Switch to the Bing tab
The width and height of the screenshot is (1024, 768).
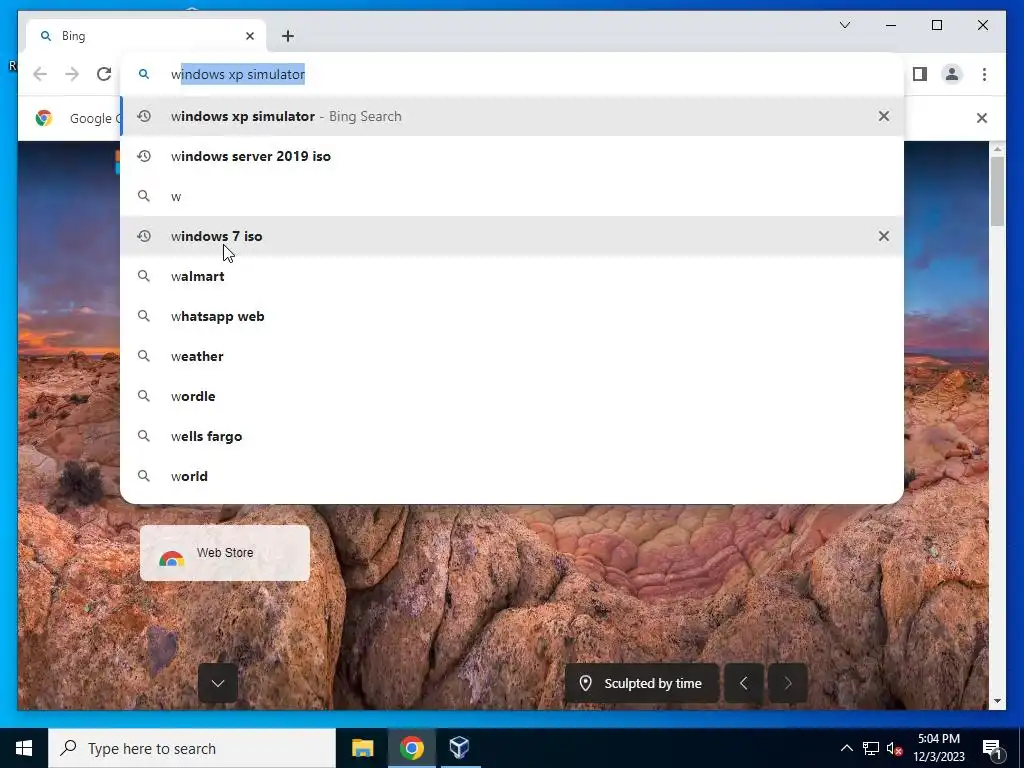coord(146,36)
